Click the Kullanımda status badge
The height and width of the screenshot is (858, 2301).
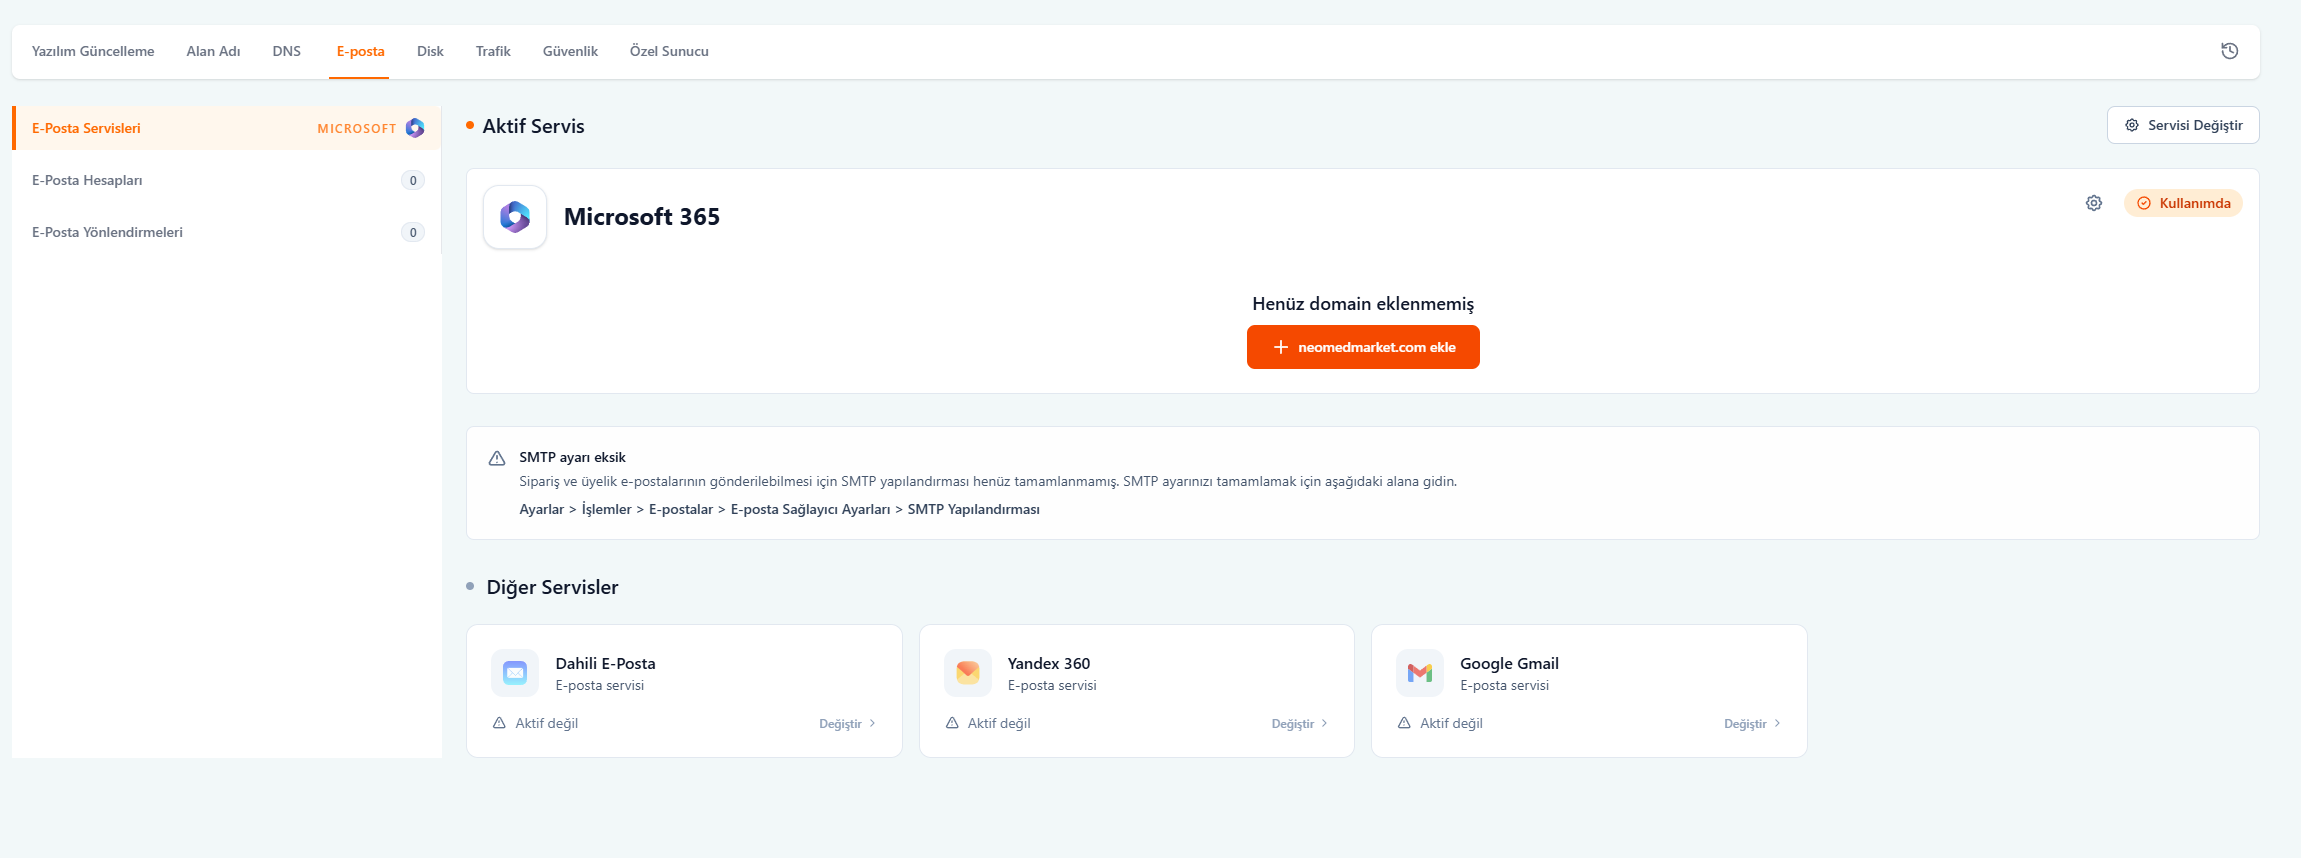click(x=2183, y=203)
